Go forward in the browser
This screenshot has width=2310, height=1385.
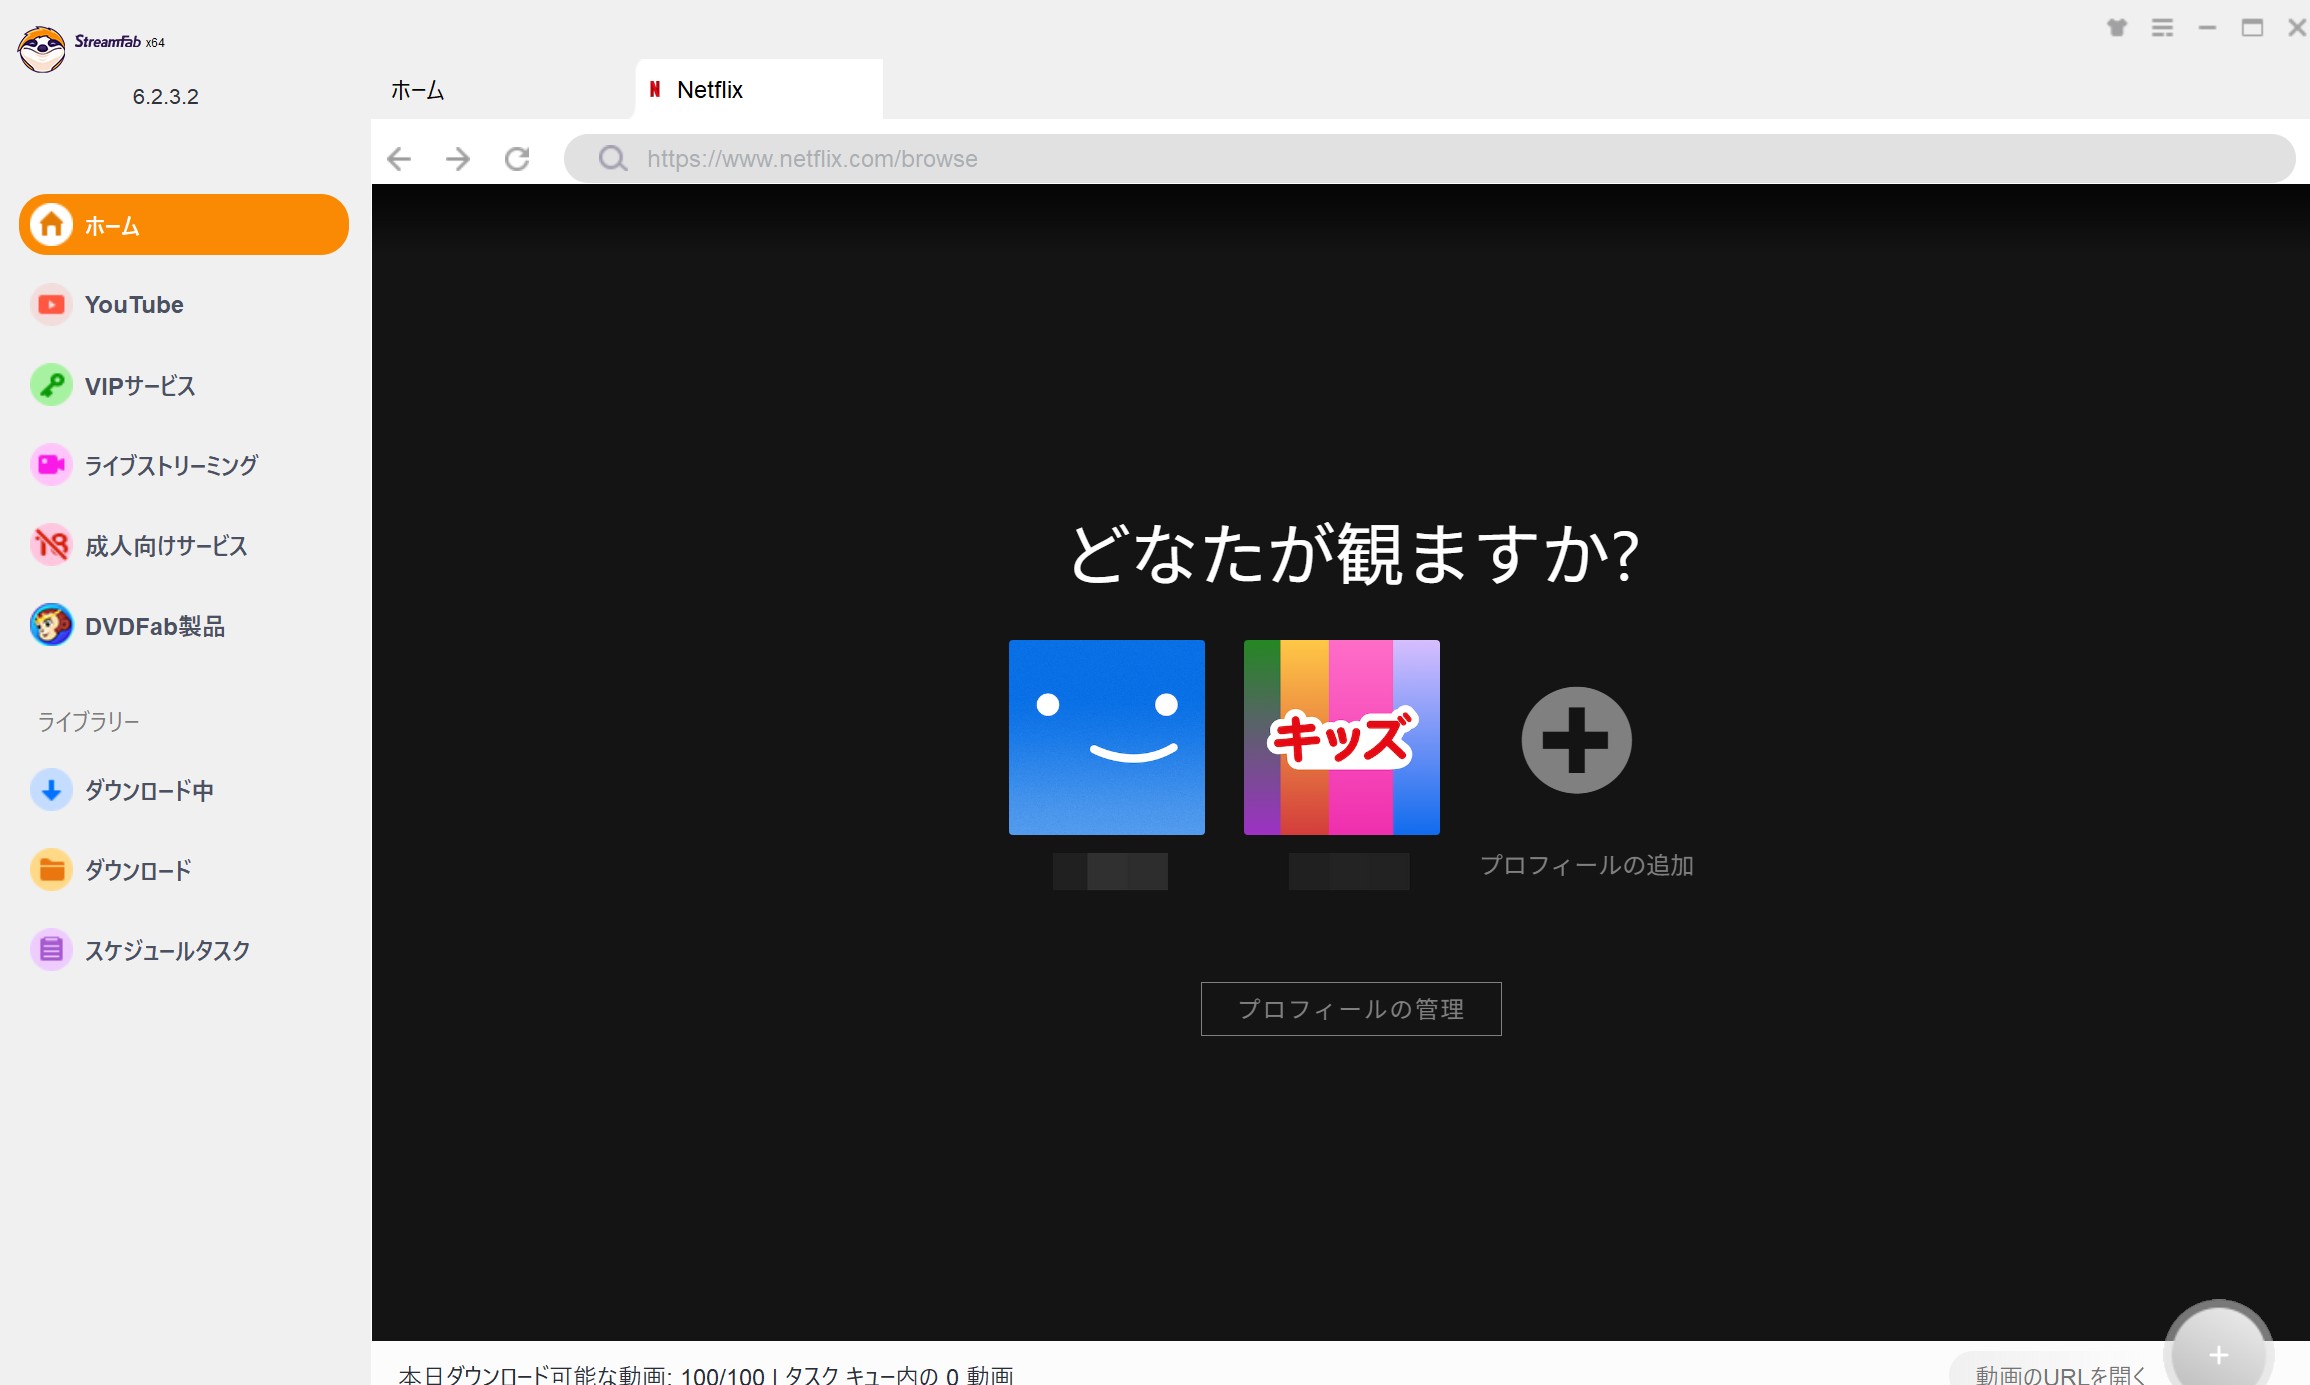pyautogui.click(x=458, y=159)
